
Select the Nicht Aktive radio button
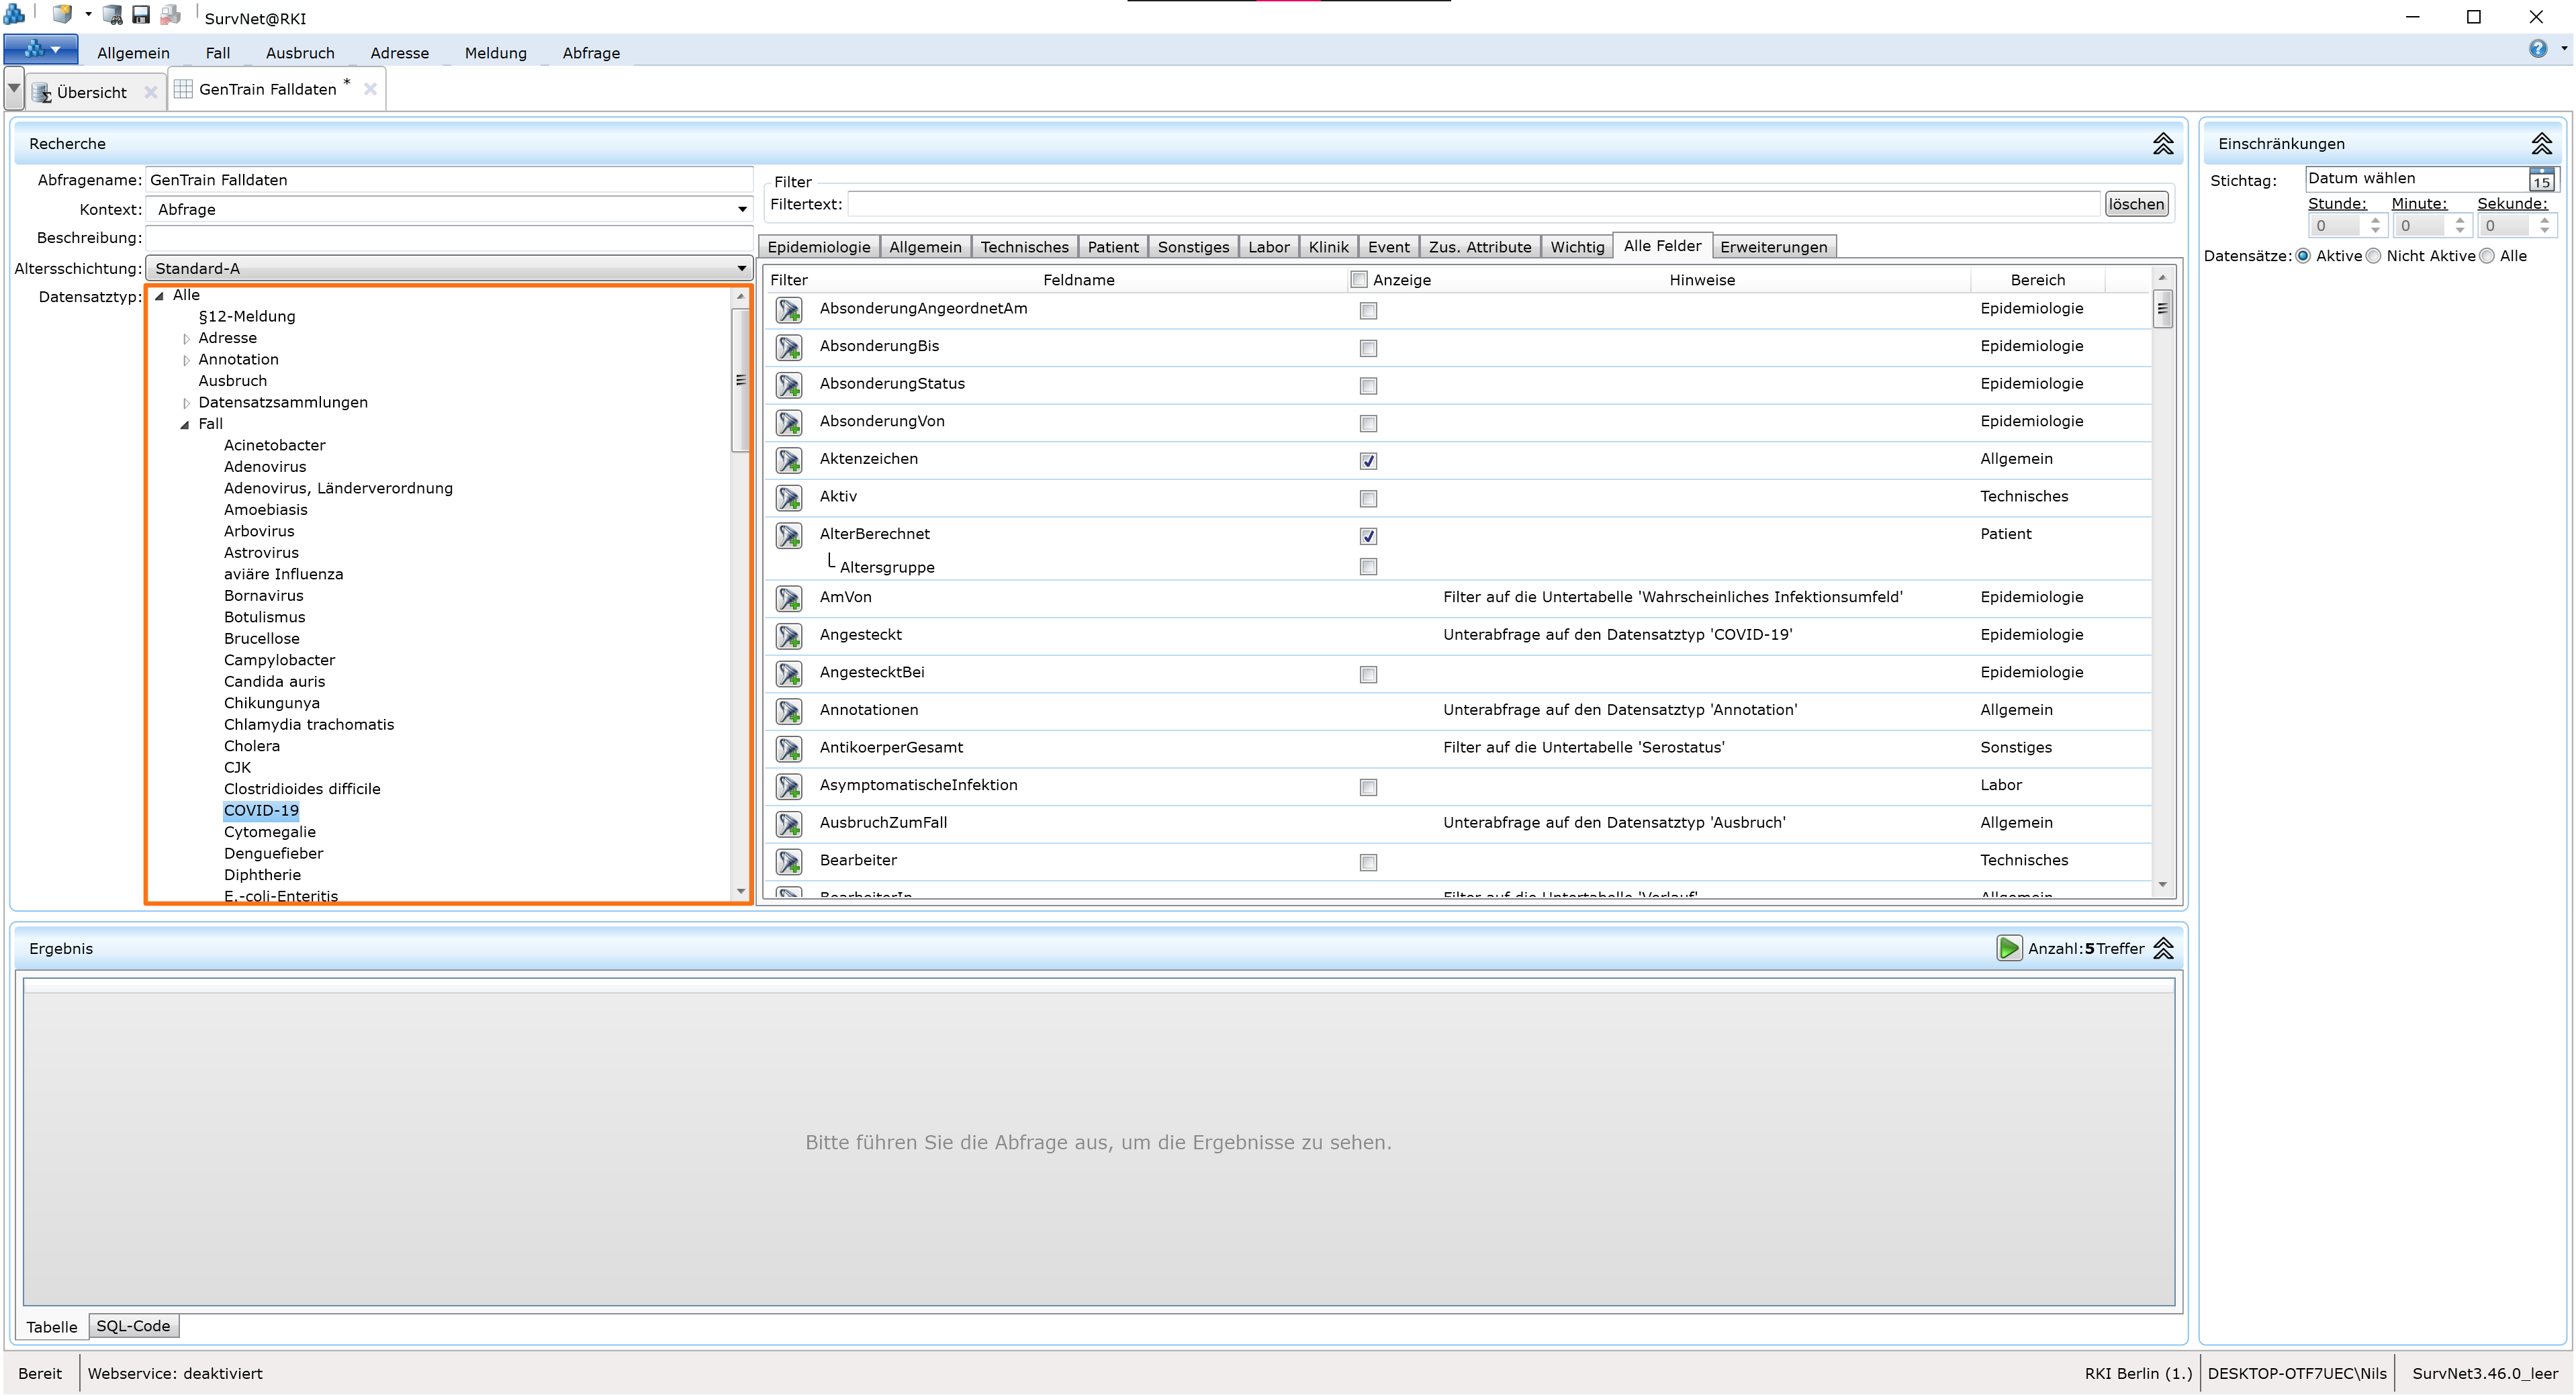[2374, 256]
